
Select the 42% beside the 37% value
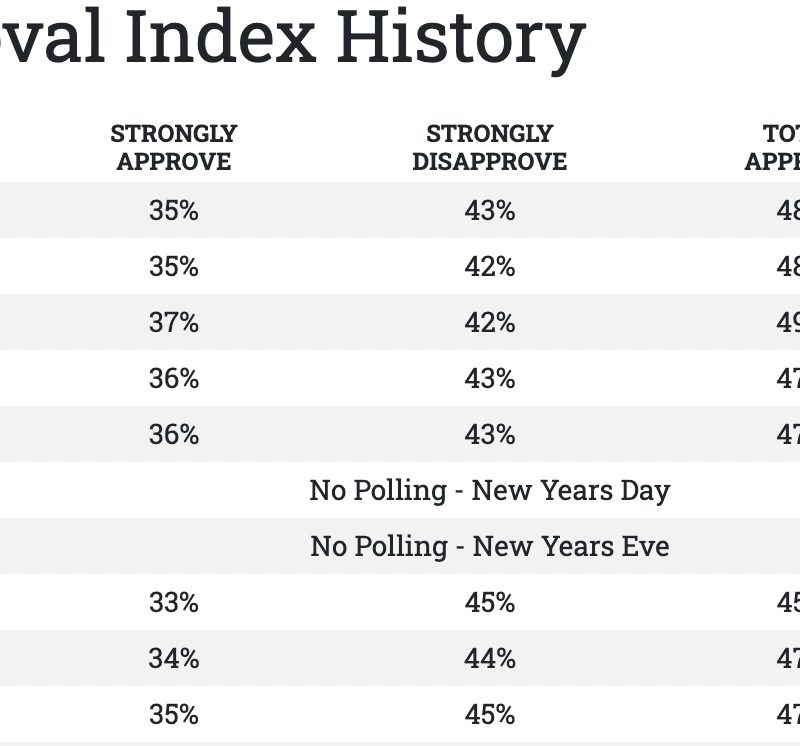tap(489, 323)
